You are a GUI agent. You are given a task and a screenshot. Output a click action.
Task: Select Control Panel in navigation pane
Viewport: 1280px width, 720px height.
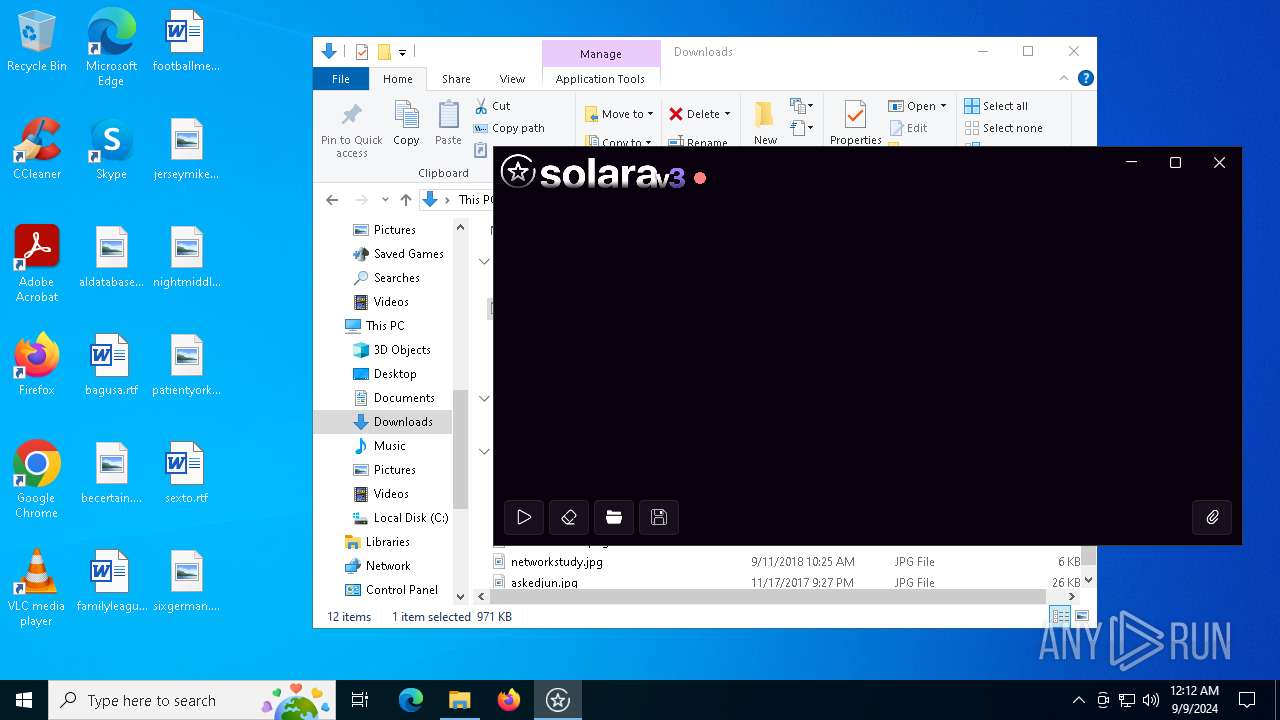[x=391, y=590]
